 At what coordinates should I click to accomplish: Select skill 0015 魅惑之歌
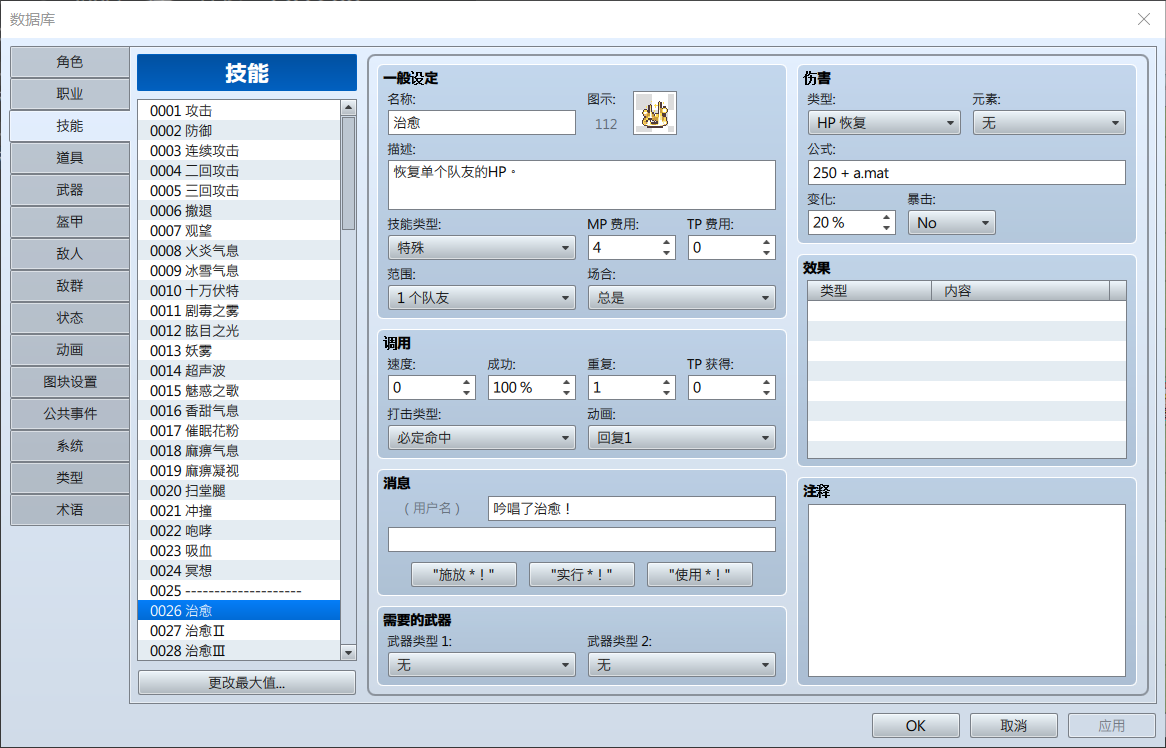239,391
